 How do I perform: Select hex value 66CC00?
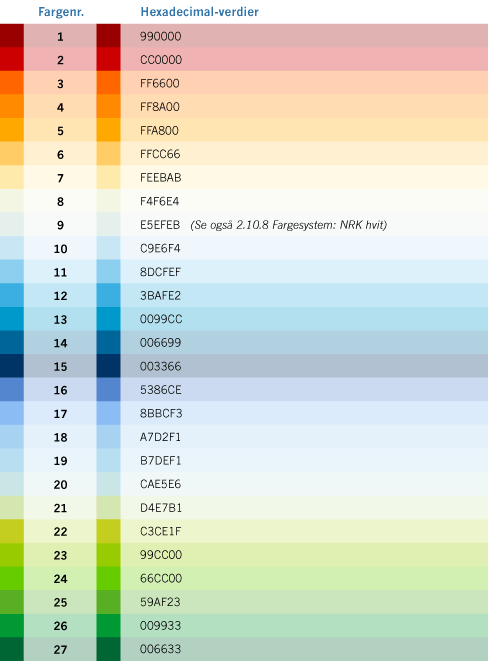161,579
